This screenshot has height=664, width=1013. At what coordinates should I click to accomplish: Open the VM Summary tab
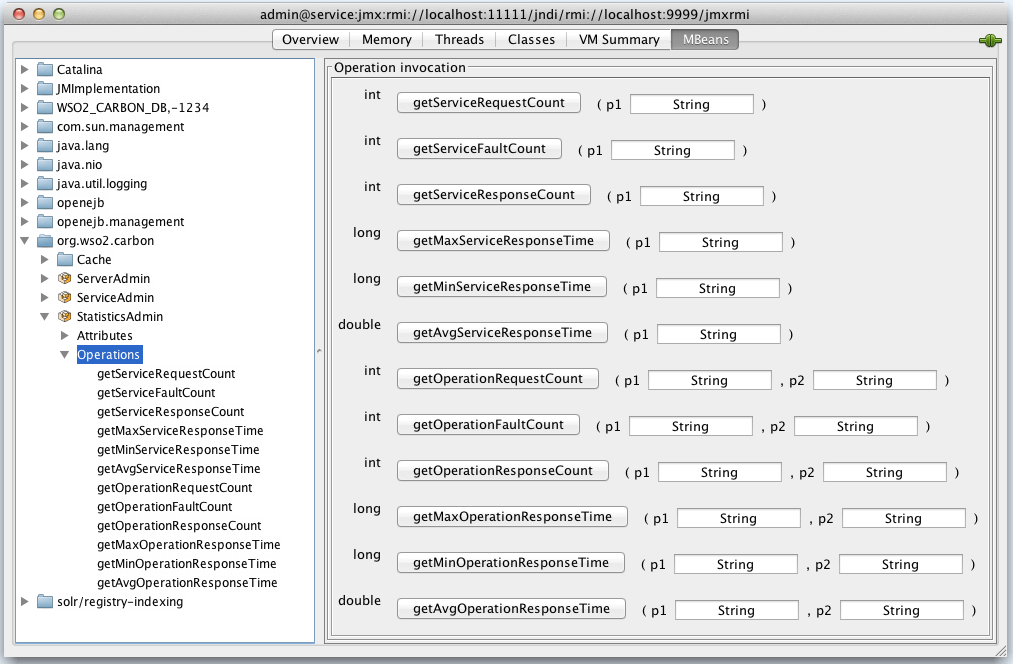[x=619, y=39]
